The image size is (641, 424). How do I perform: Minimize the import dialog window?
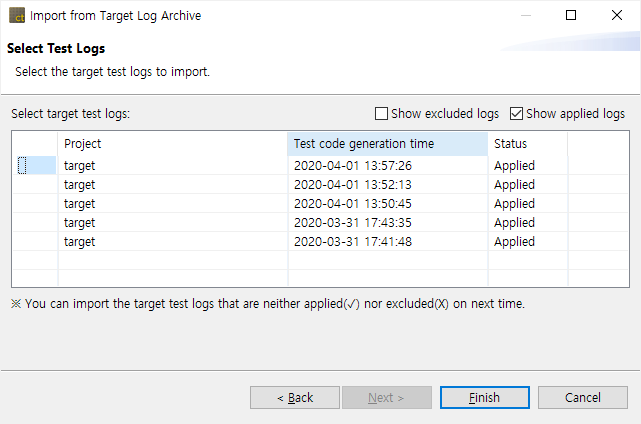[525, 16]
